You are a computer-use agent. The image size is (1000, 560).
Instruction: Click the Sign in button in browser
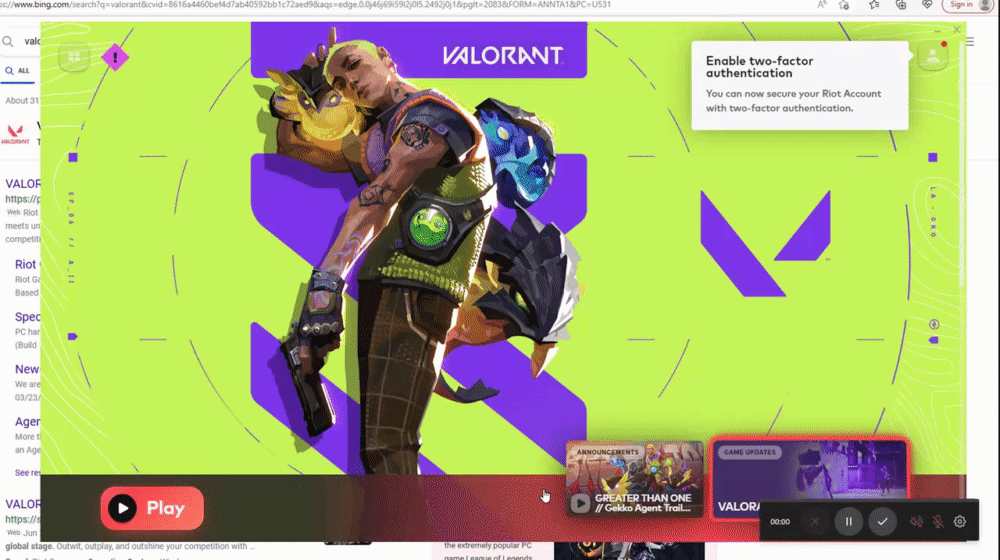pyautogui.click(x=961, y=5)
